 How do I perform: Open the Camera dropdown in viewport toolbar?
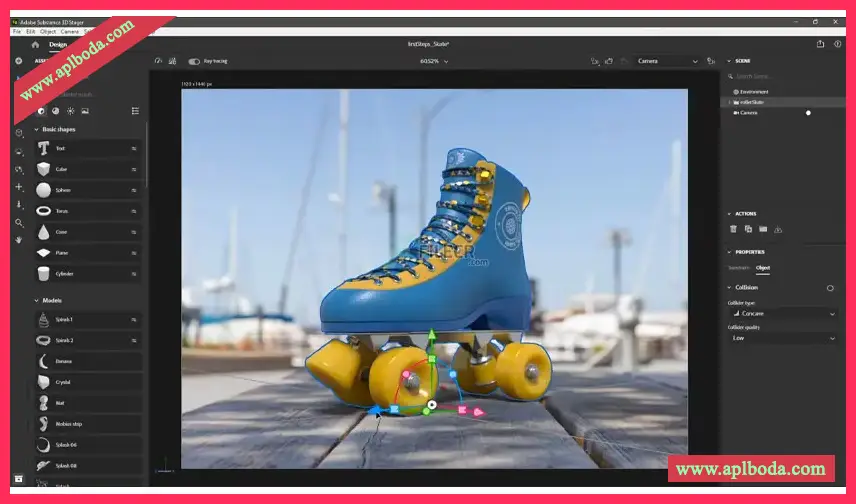pos(668,61)
